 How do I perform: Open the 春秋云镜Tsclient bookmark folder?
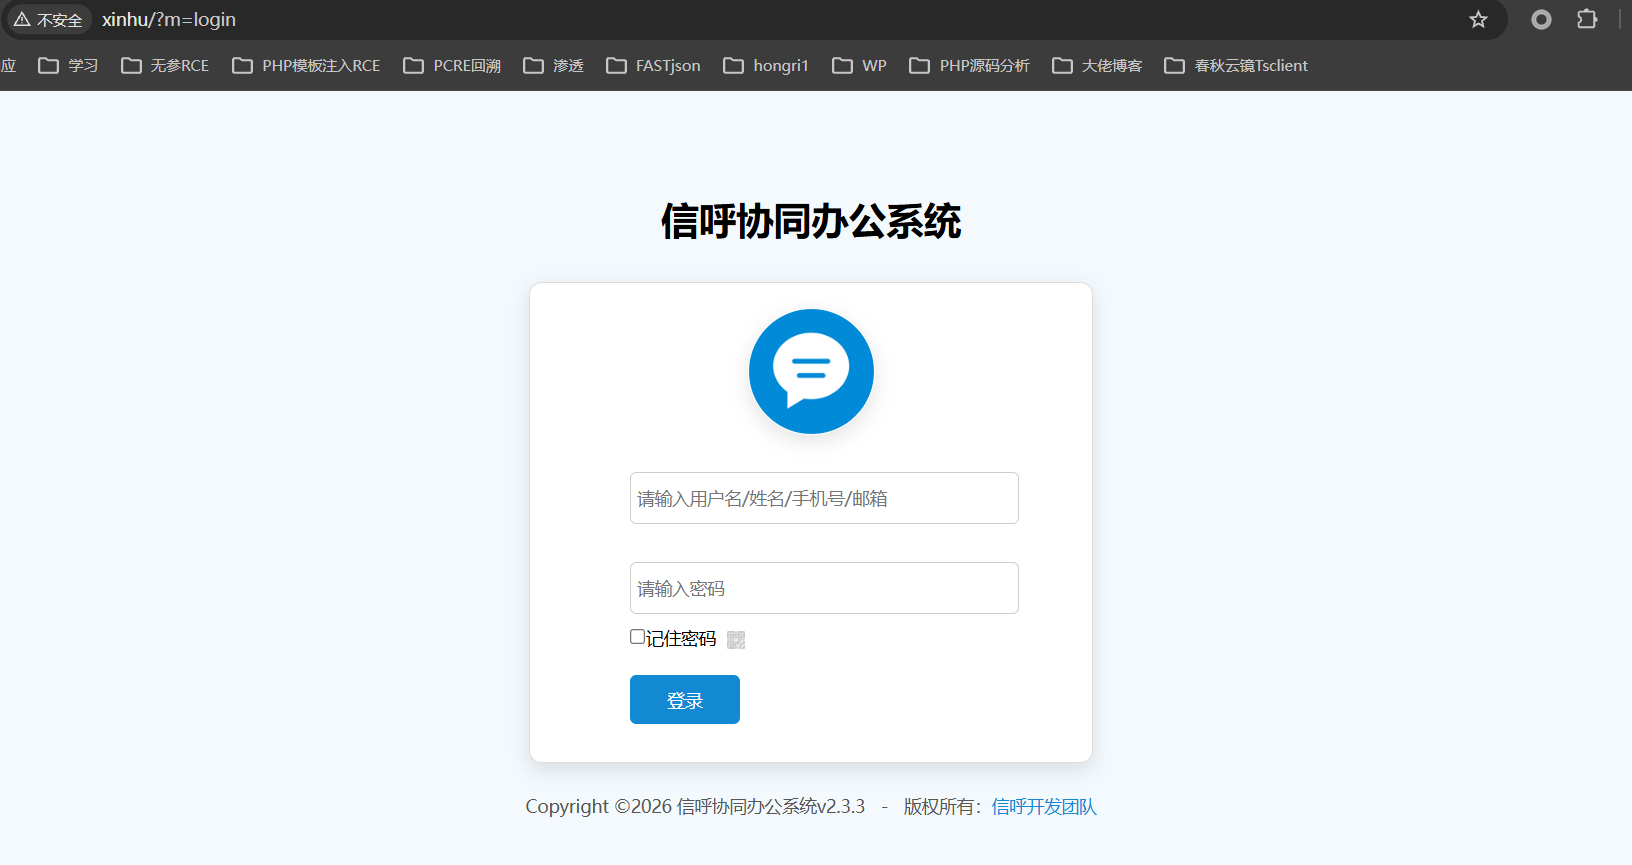click(1236, 66)
